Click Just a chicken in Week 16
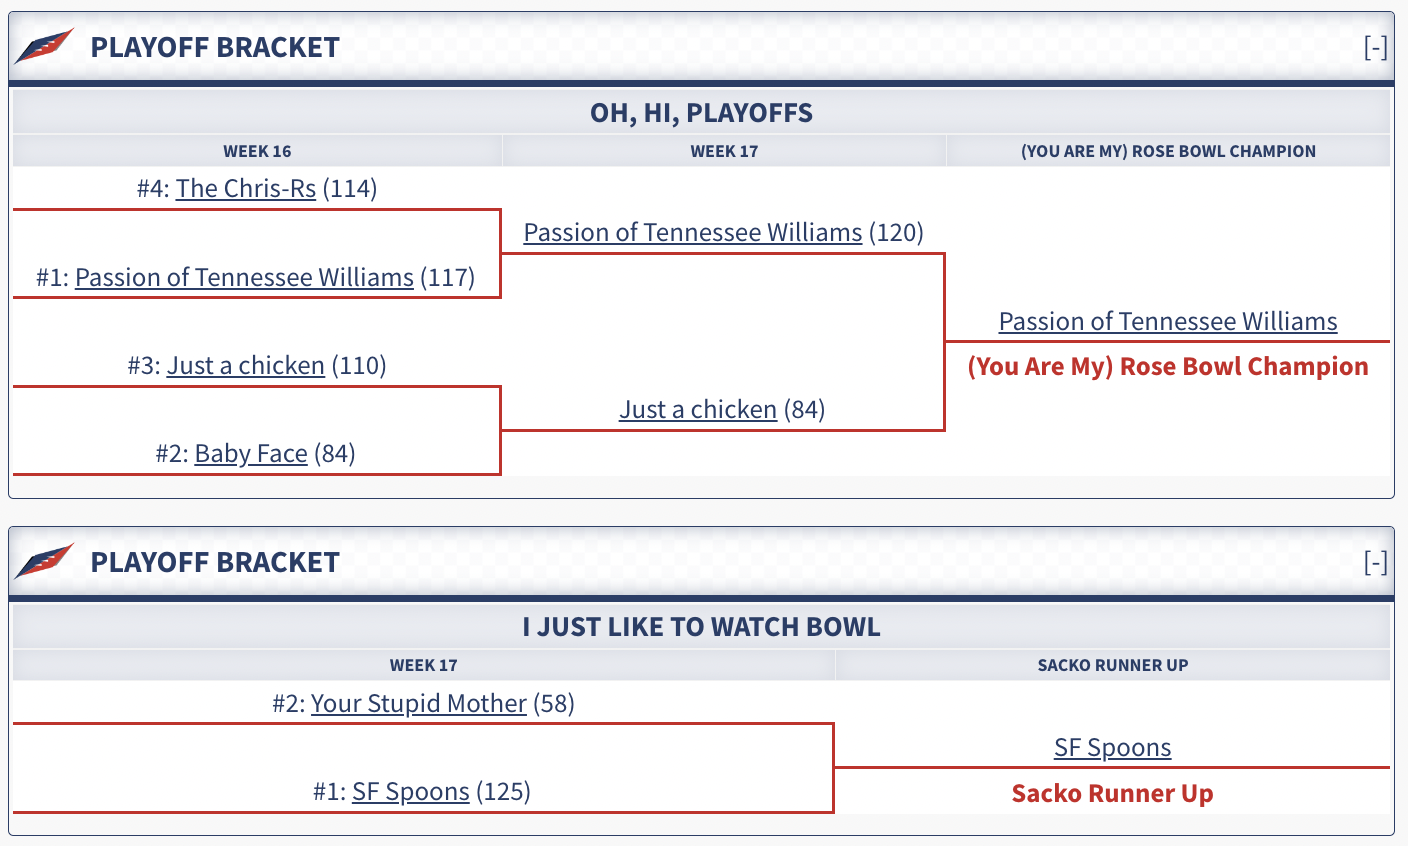1408x846 pixels. (x=245, y=365)
